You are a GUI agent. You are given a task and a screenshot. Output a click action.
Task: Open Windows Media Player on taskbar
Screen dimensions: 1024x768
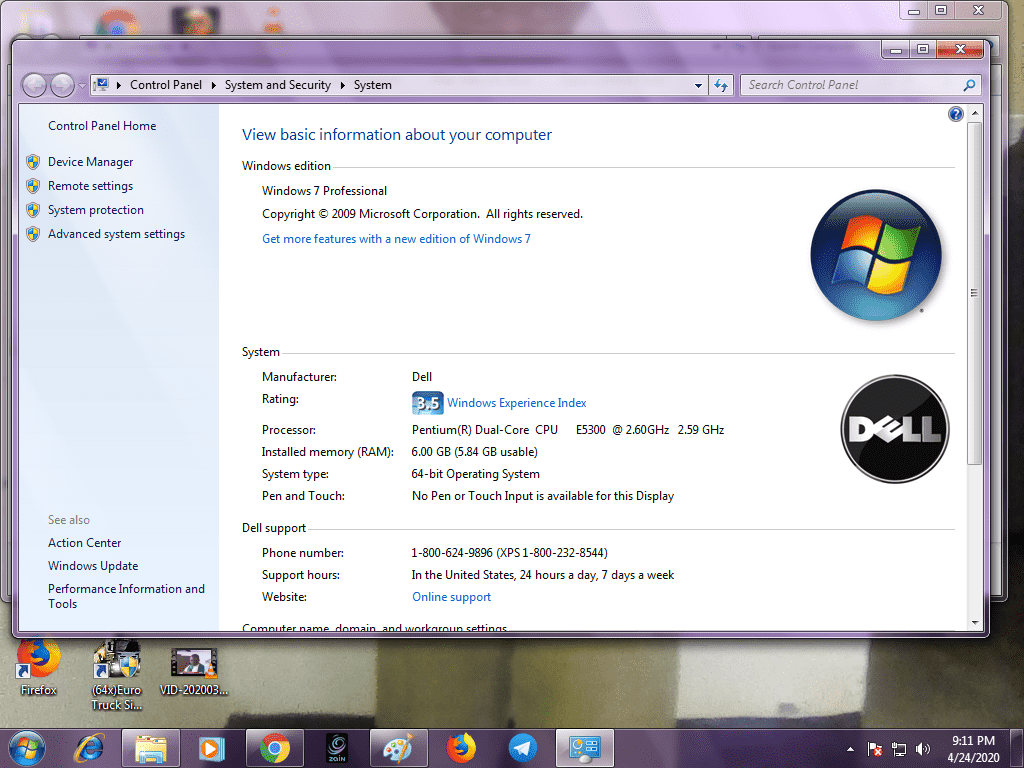coord(212,748)
